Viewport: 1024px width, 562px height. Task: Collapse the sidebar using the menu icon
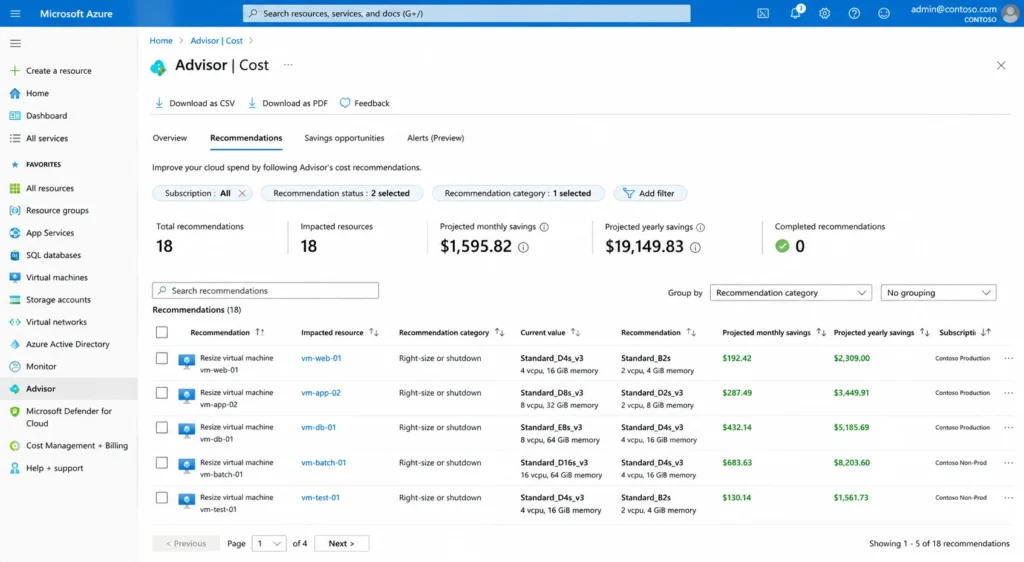pyautogui.click(x=15, y=43)
